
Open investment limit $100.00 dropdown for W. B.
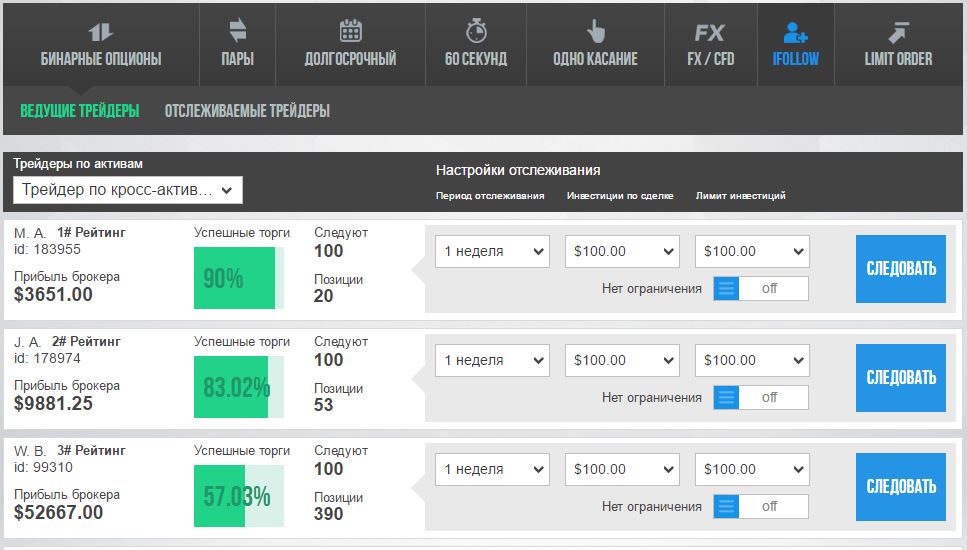(752, 469)
